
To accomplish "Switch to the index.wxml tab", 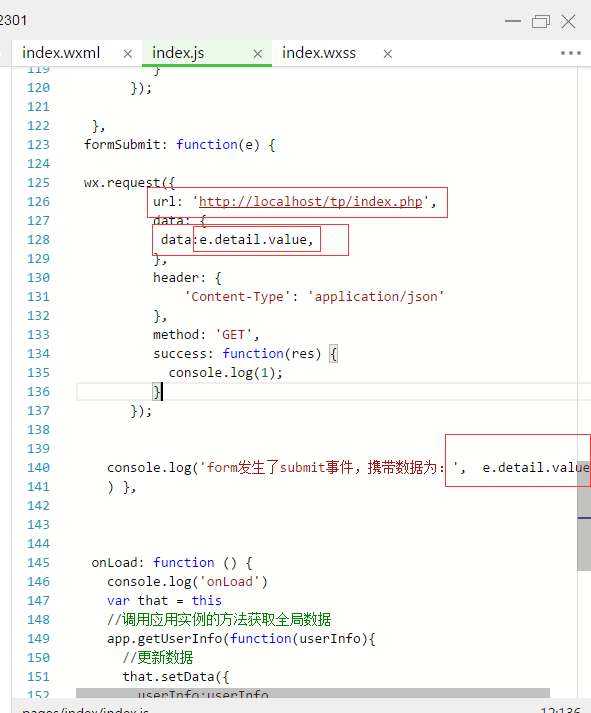I will (61, 53).
